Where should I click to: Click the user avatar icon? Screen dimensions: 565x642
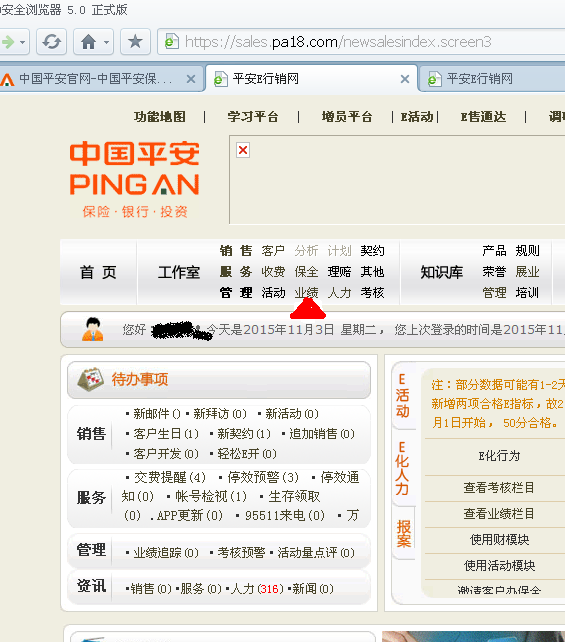93,329
